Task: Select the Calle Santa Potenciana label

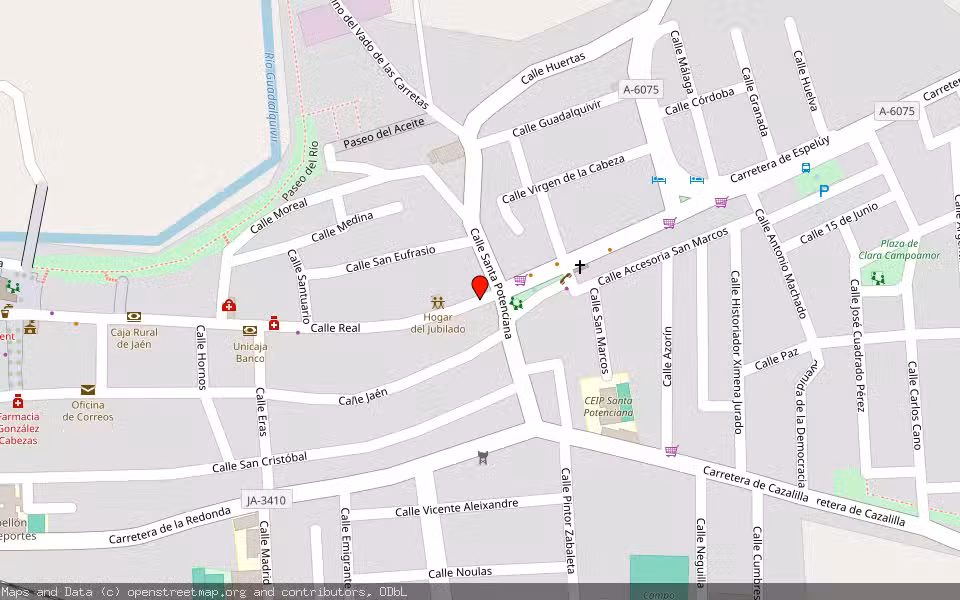Action: (490, 283)
